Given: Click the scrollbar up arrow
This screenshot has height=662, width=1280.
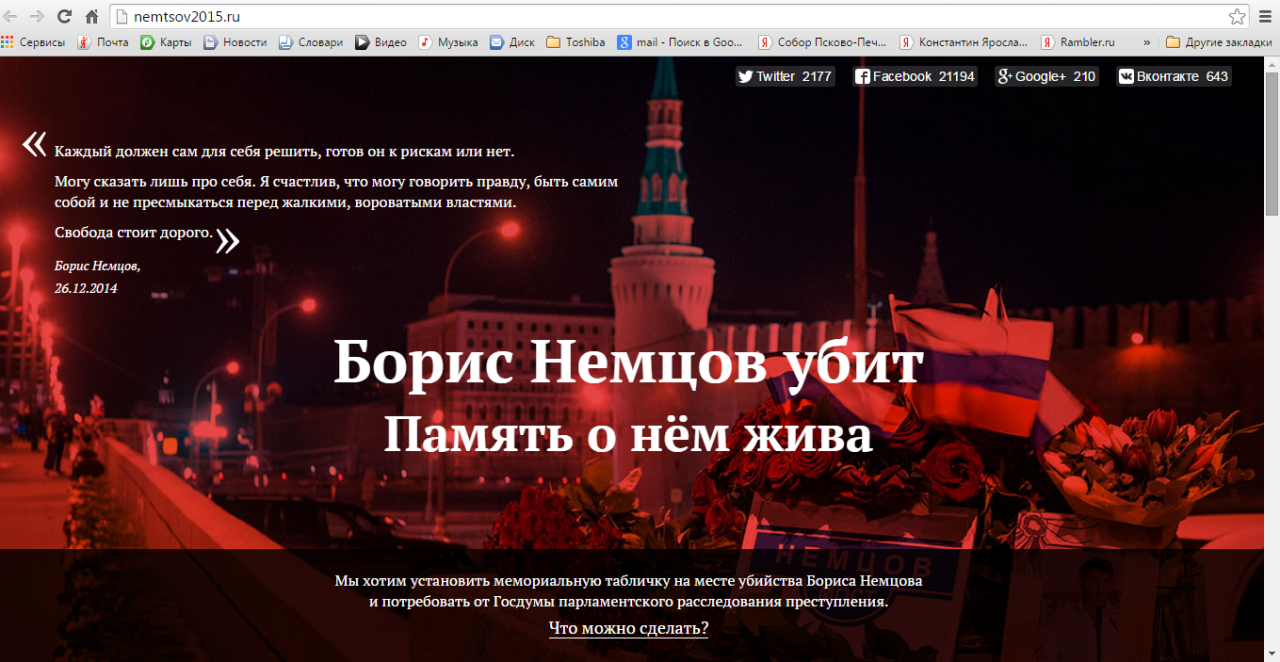Looking at the screenshot, I should (1271, 64).
